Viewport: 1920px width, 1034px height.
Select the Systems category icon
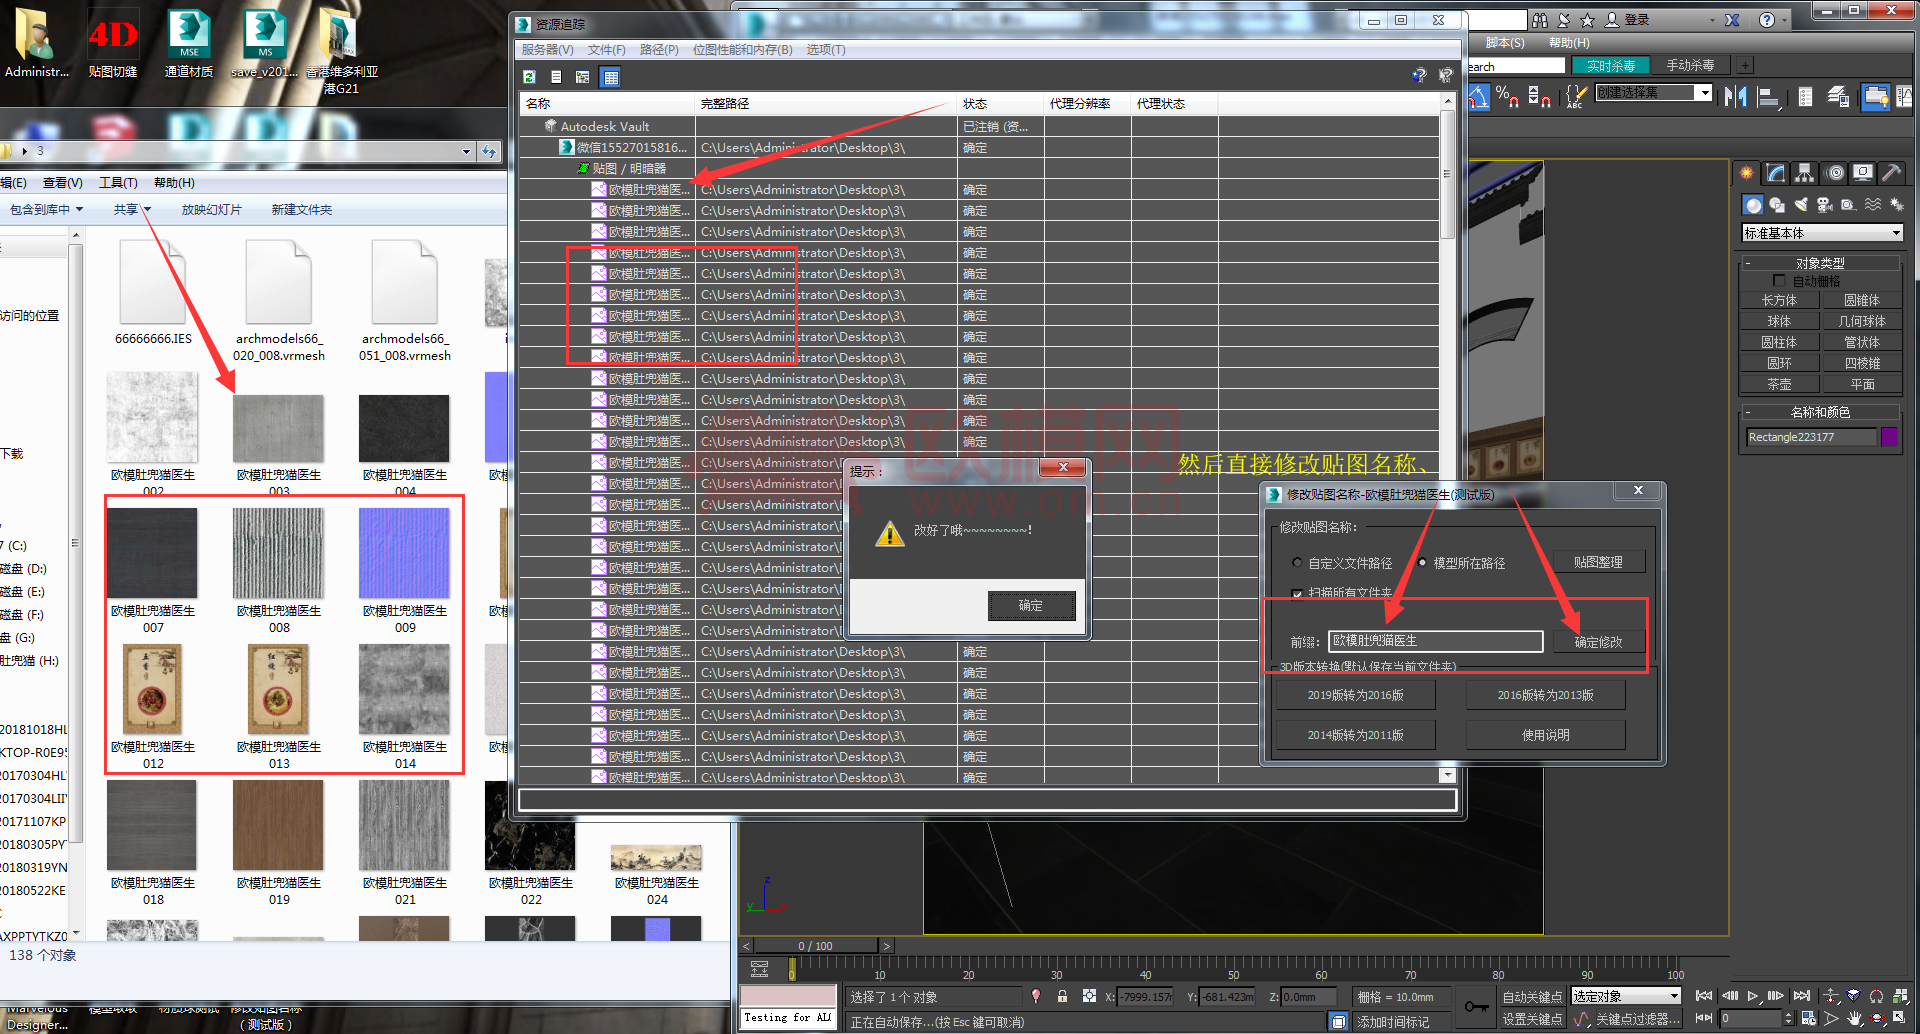tap(1896, 205)
